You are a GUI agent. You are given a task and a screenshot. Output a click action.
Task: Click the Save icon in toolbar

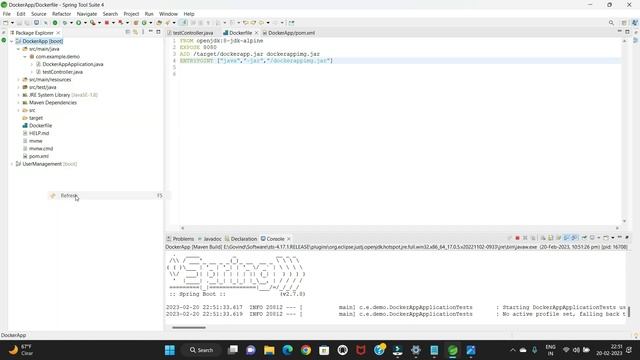tap(19, 23)
